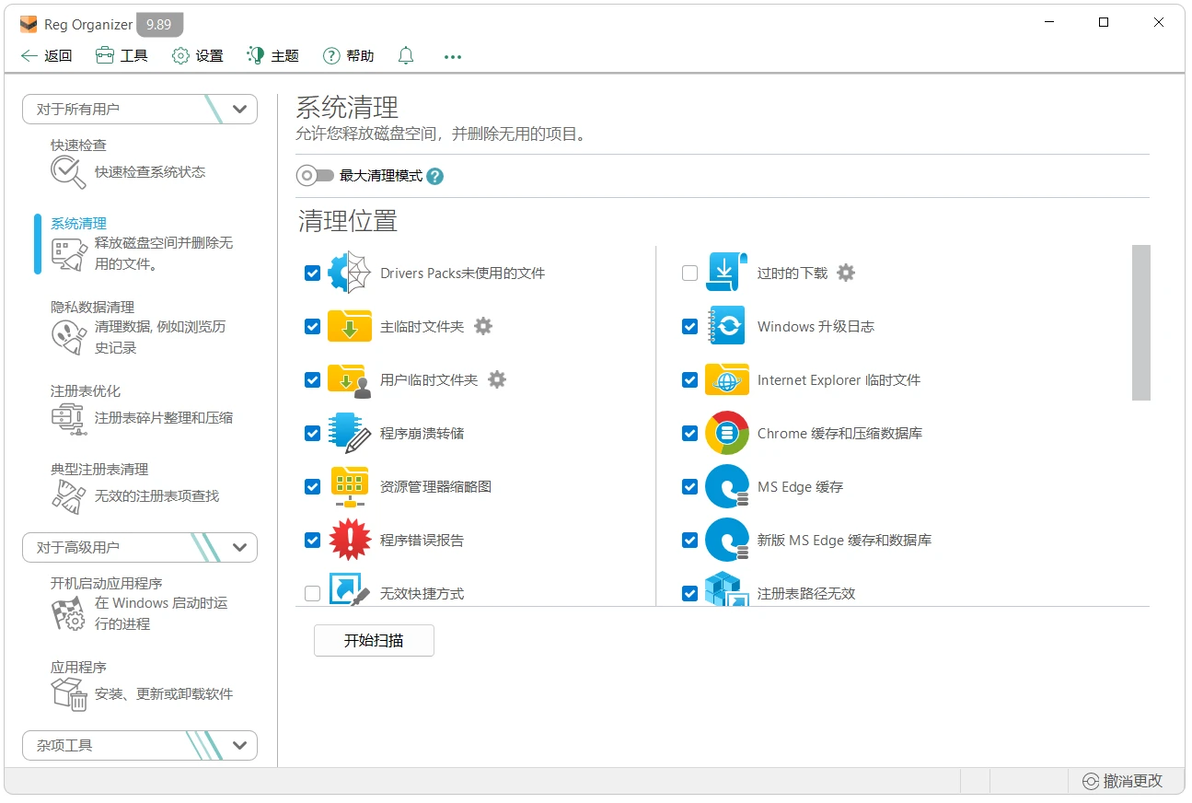
Task: Click the red 程序错误报告 icon
Action: click(349, 539)
